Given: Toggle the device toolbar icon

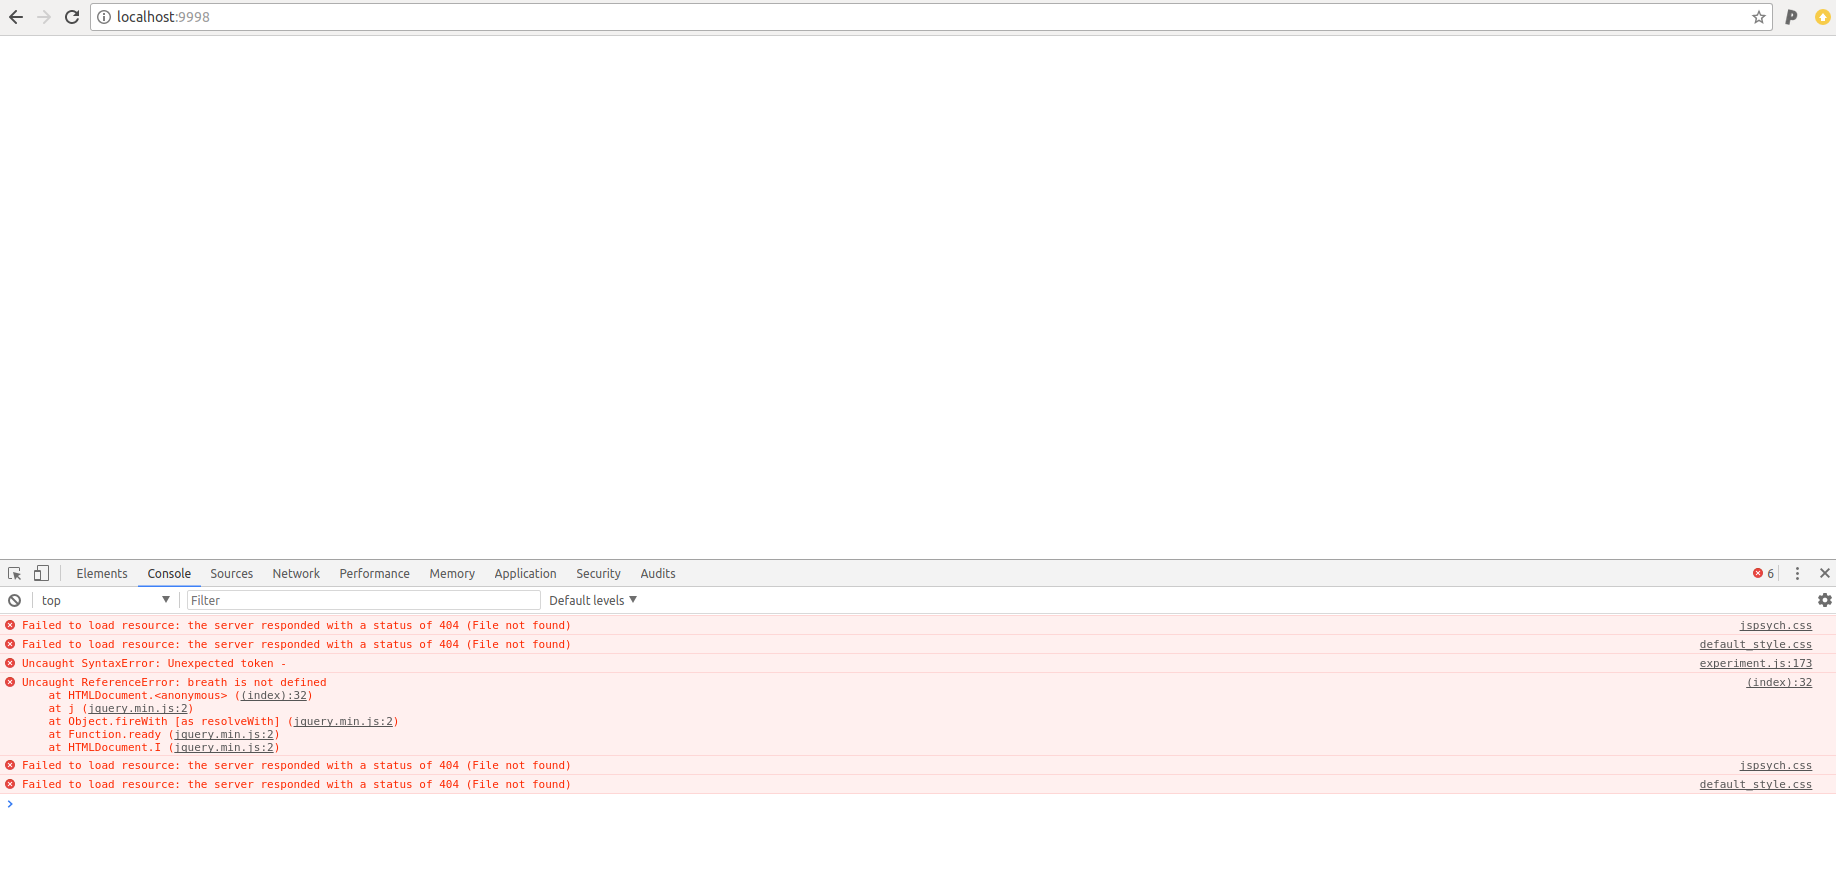Looking at the screenshot, I should [41, 573].
